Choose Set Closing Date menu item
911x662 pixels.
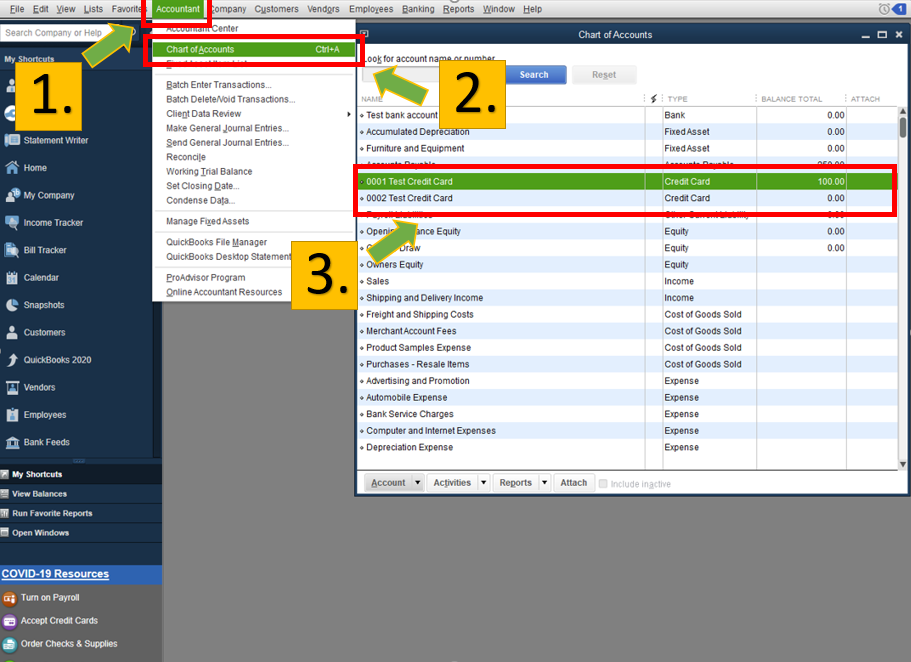[254, 186]
